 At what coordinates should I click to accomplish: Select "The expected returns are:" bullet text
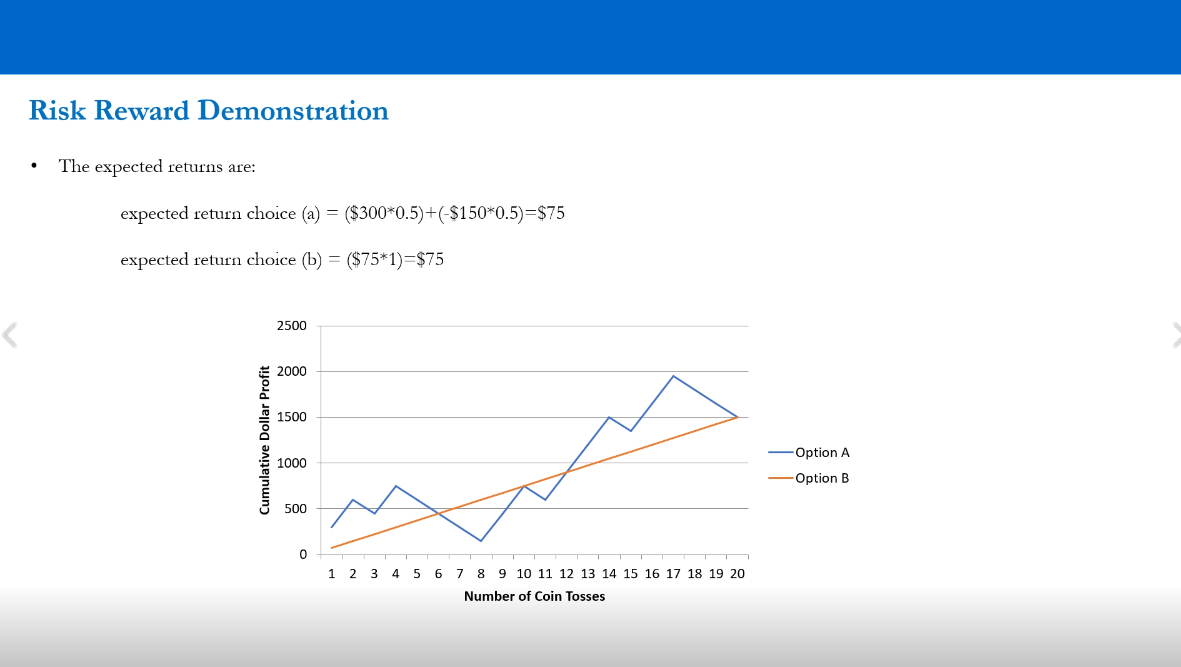(x=157, y=166)
